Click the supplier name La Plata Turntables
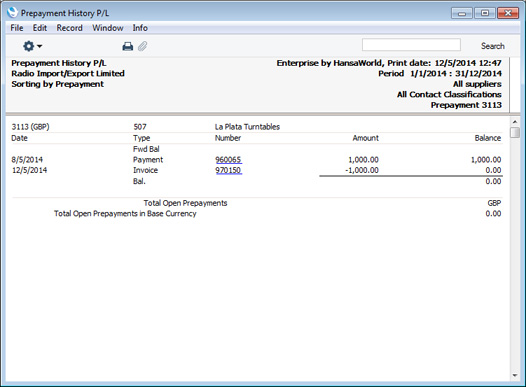 point(247,127)
